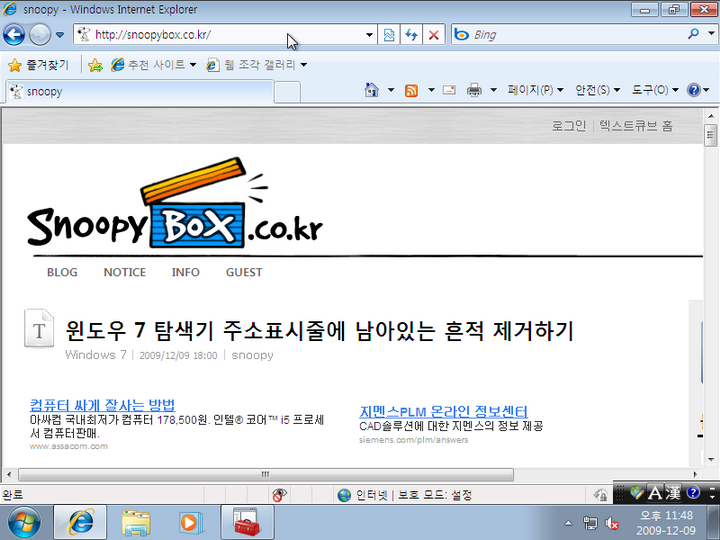720x540 pixels.
Task: Click the siemens.com/plm/answers ad URL
Action: point(413,439)
